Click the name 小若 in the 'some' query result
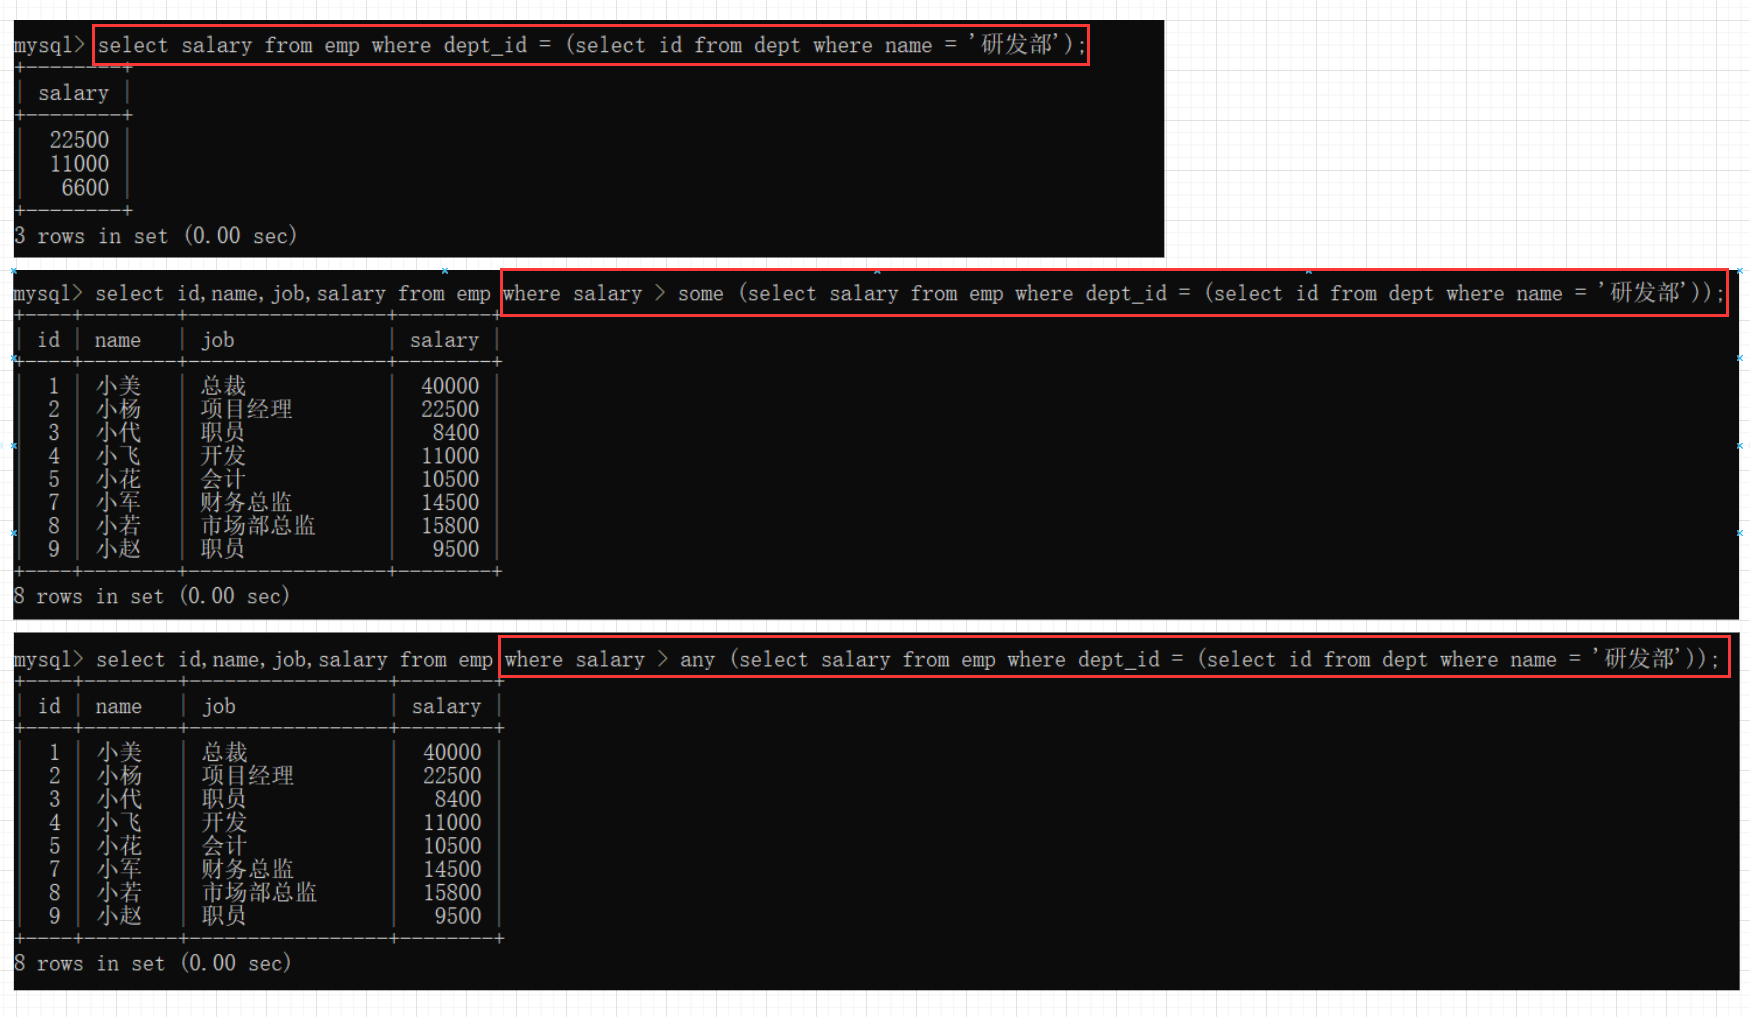 click(x=118, y=525)
